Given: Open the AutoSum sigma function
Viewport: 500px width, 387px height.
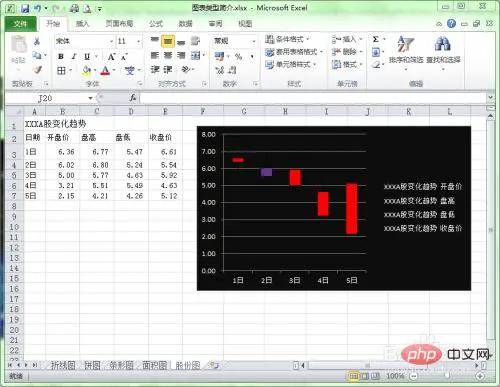Looking at the screenshot, I should (376, 39).
